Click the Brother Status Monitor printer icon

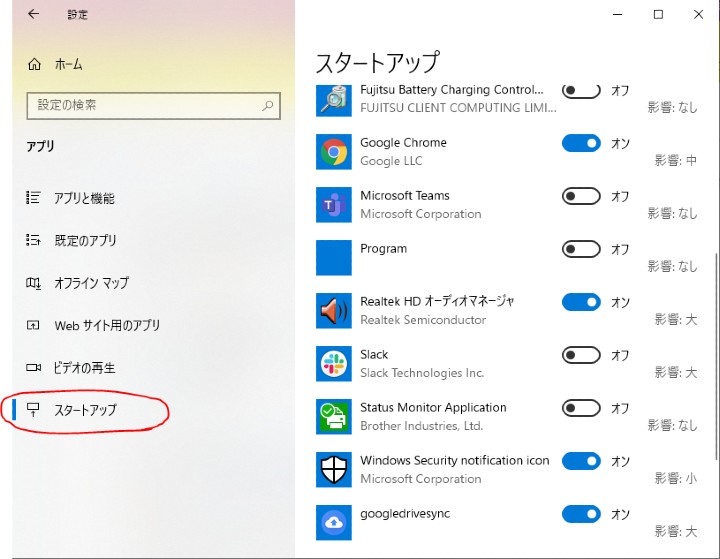[334, 417]
